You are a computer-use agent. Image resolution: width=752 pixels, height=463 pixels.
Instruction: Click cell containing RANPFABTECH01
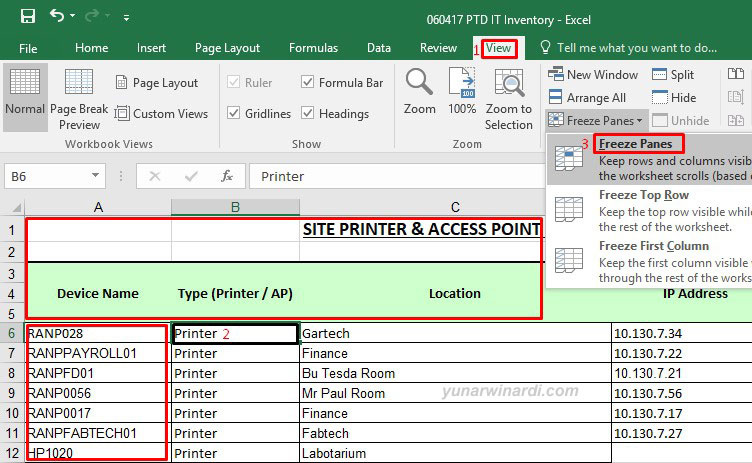pyautogui.click(x=98, y=433)
